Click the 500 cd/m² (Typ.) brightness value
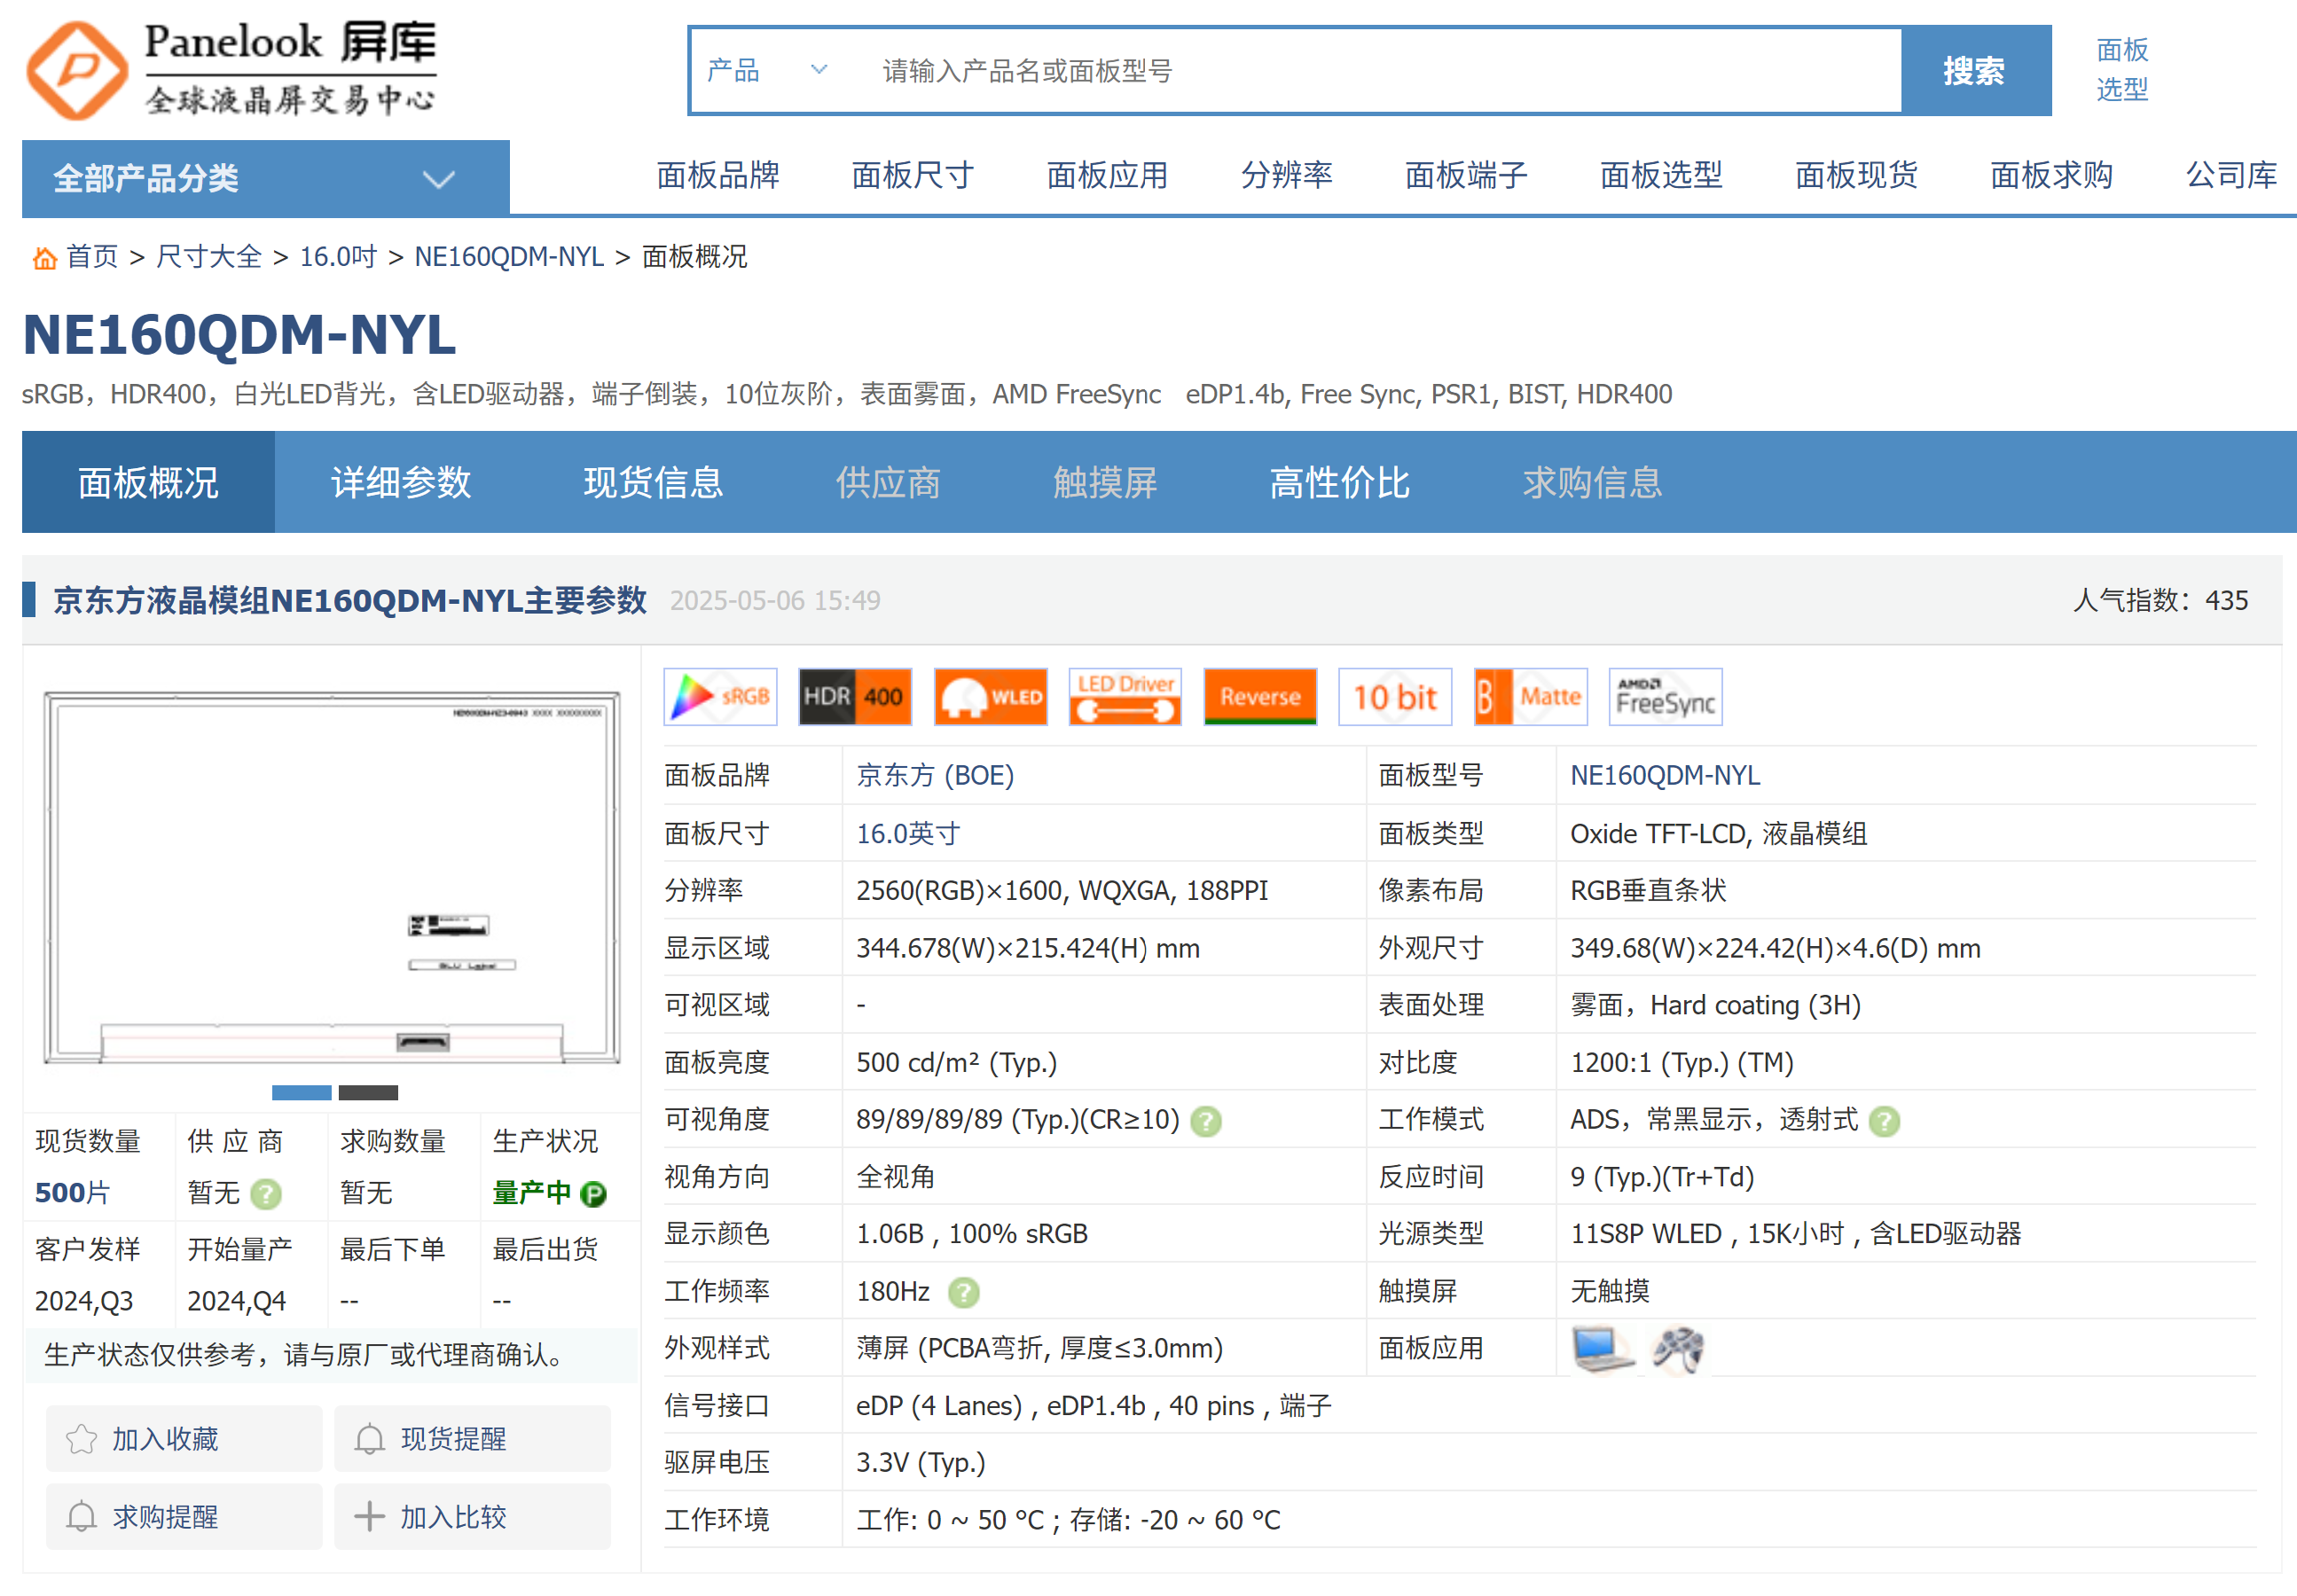This screenshot has height=1596, width=2297. pos(956,1063)
